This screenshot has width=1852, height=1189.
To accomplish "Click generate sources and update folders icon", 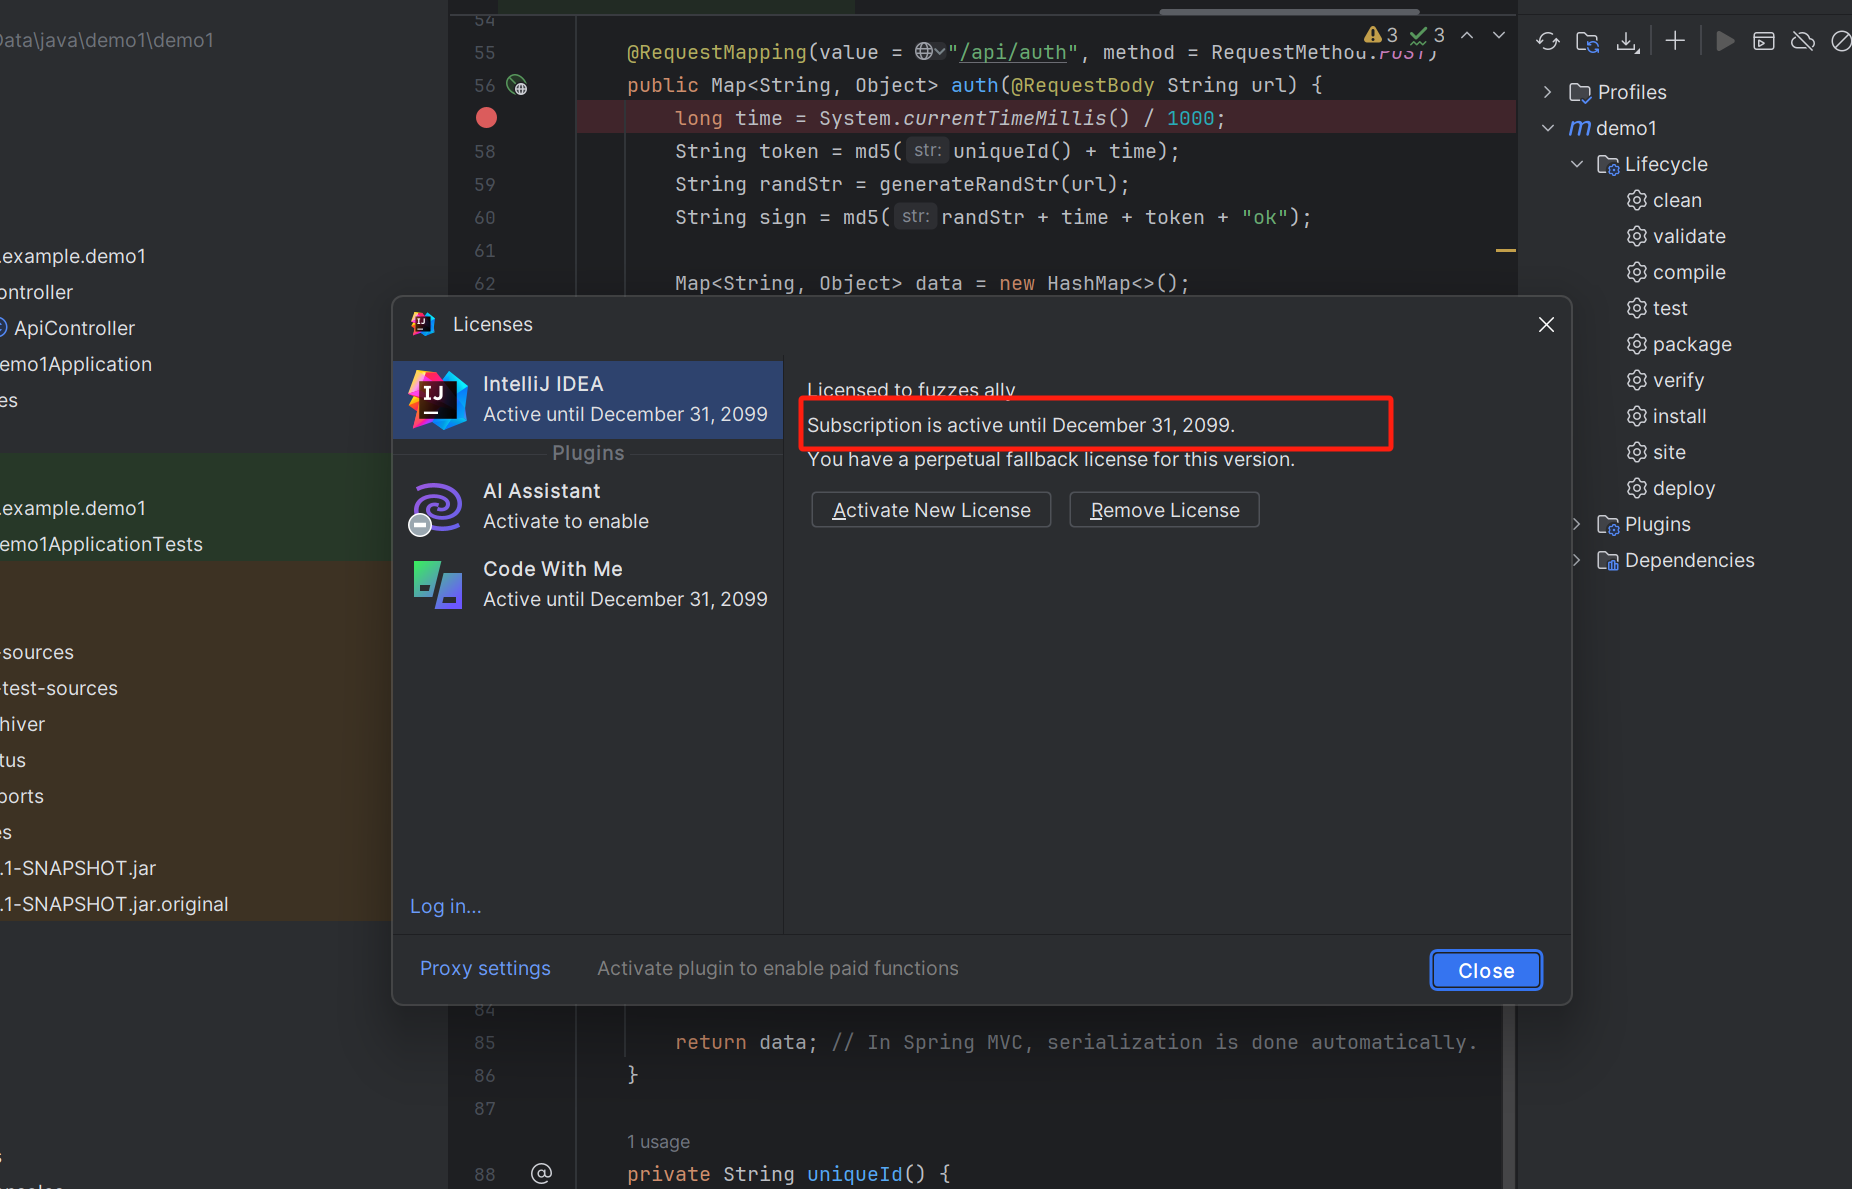I will click(1587, 41).
